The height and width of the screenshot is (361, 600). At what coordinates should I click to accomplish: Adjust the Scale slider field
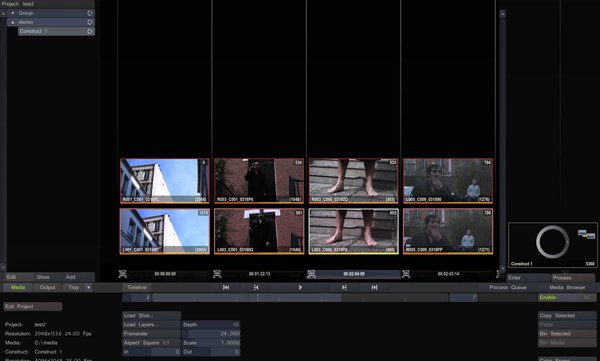211,343
